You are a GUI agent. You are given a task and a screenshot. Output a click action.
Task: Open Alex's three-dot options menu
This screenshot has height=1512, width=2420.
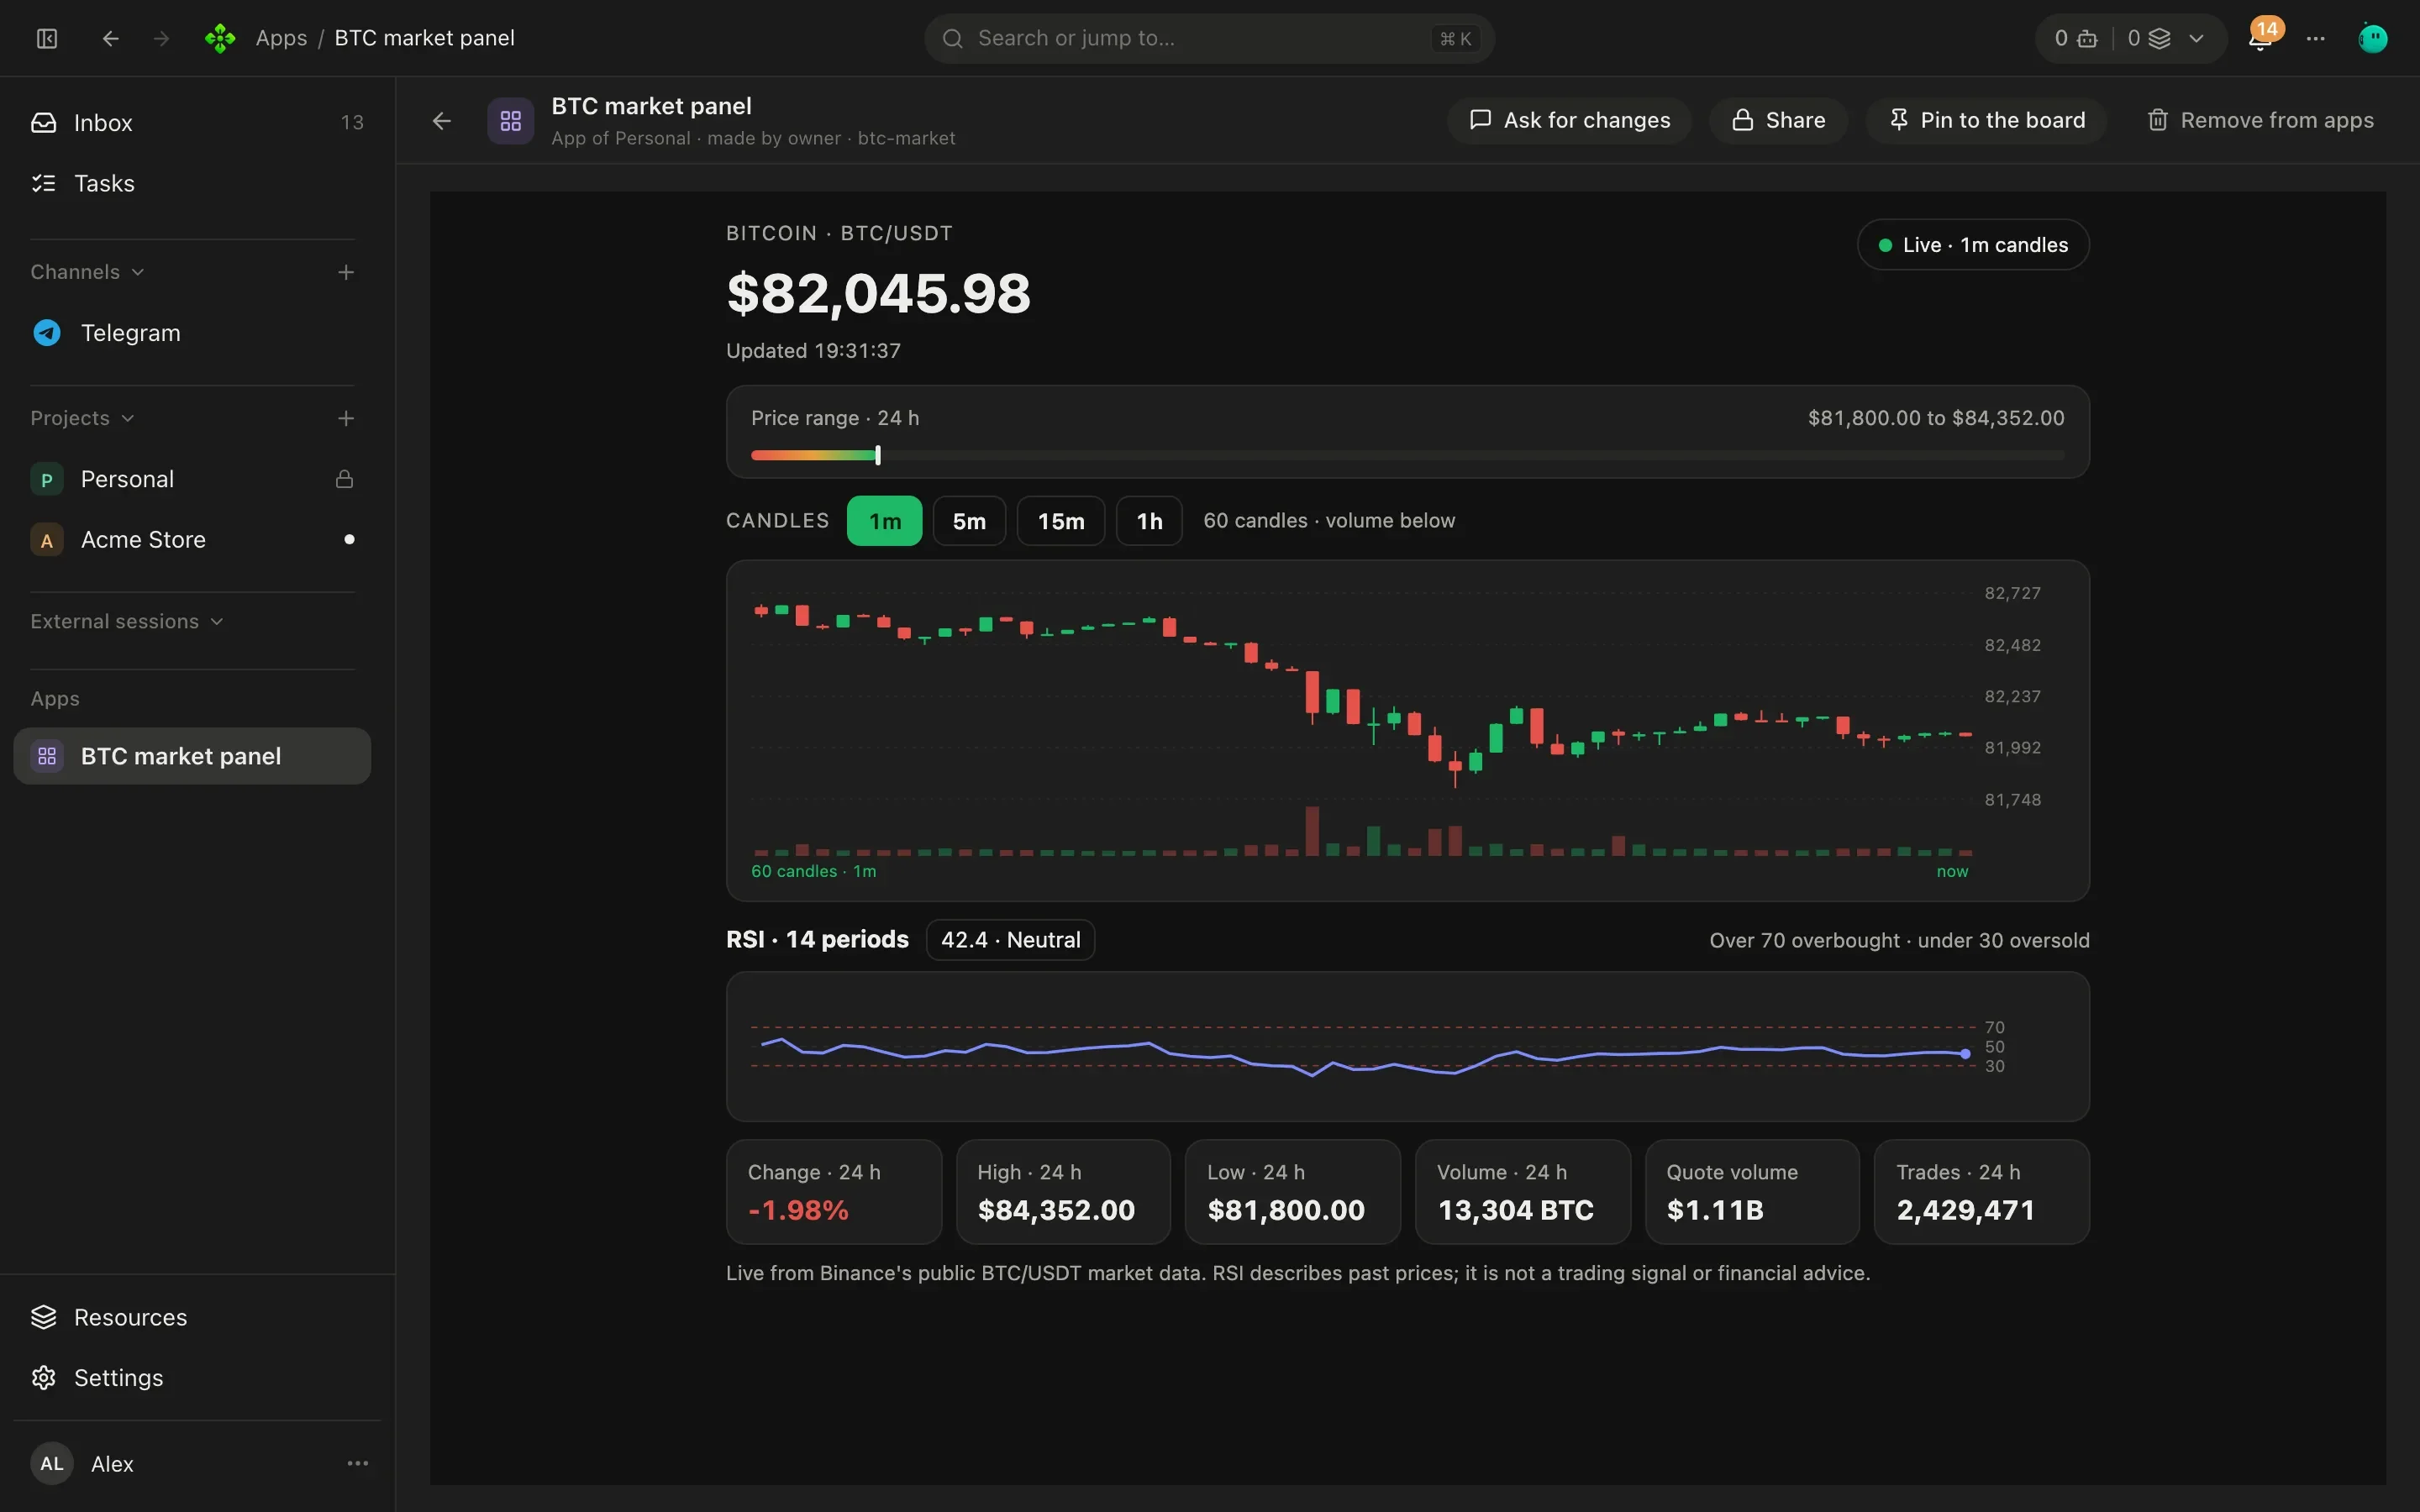coord(358,1463)
